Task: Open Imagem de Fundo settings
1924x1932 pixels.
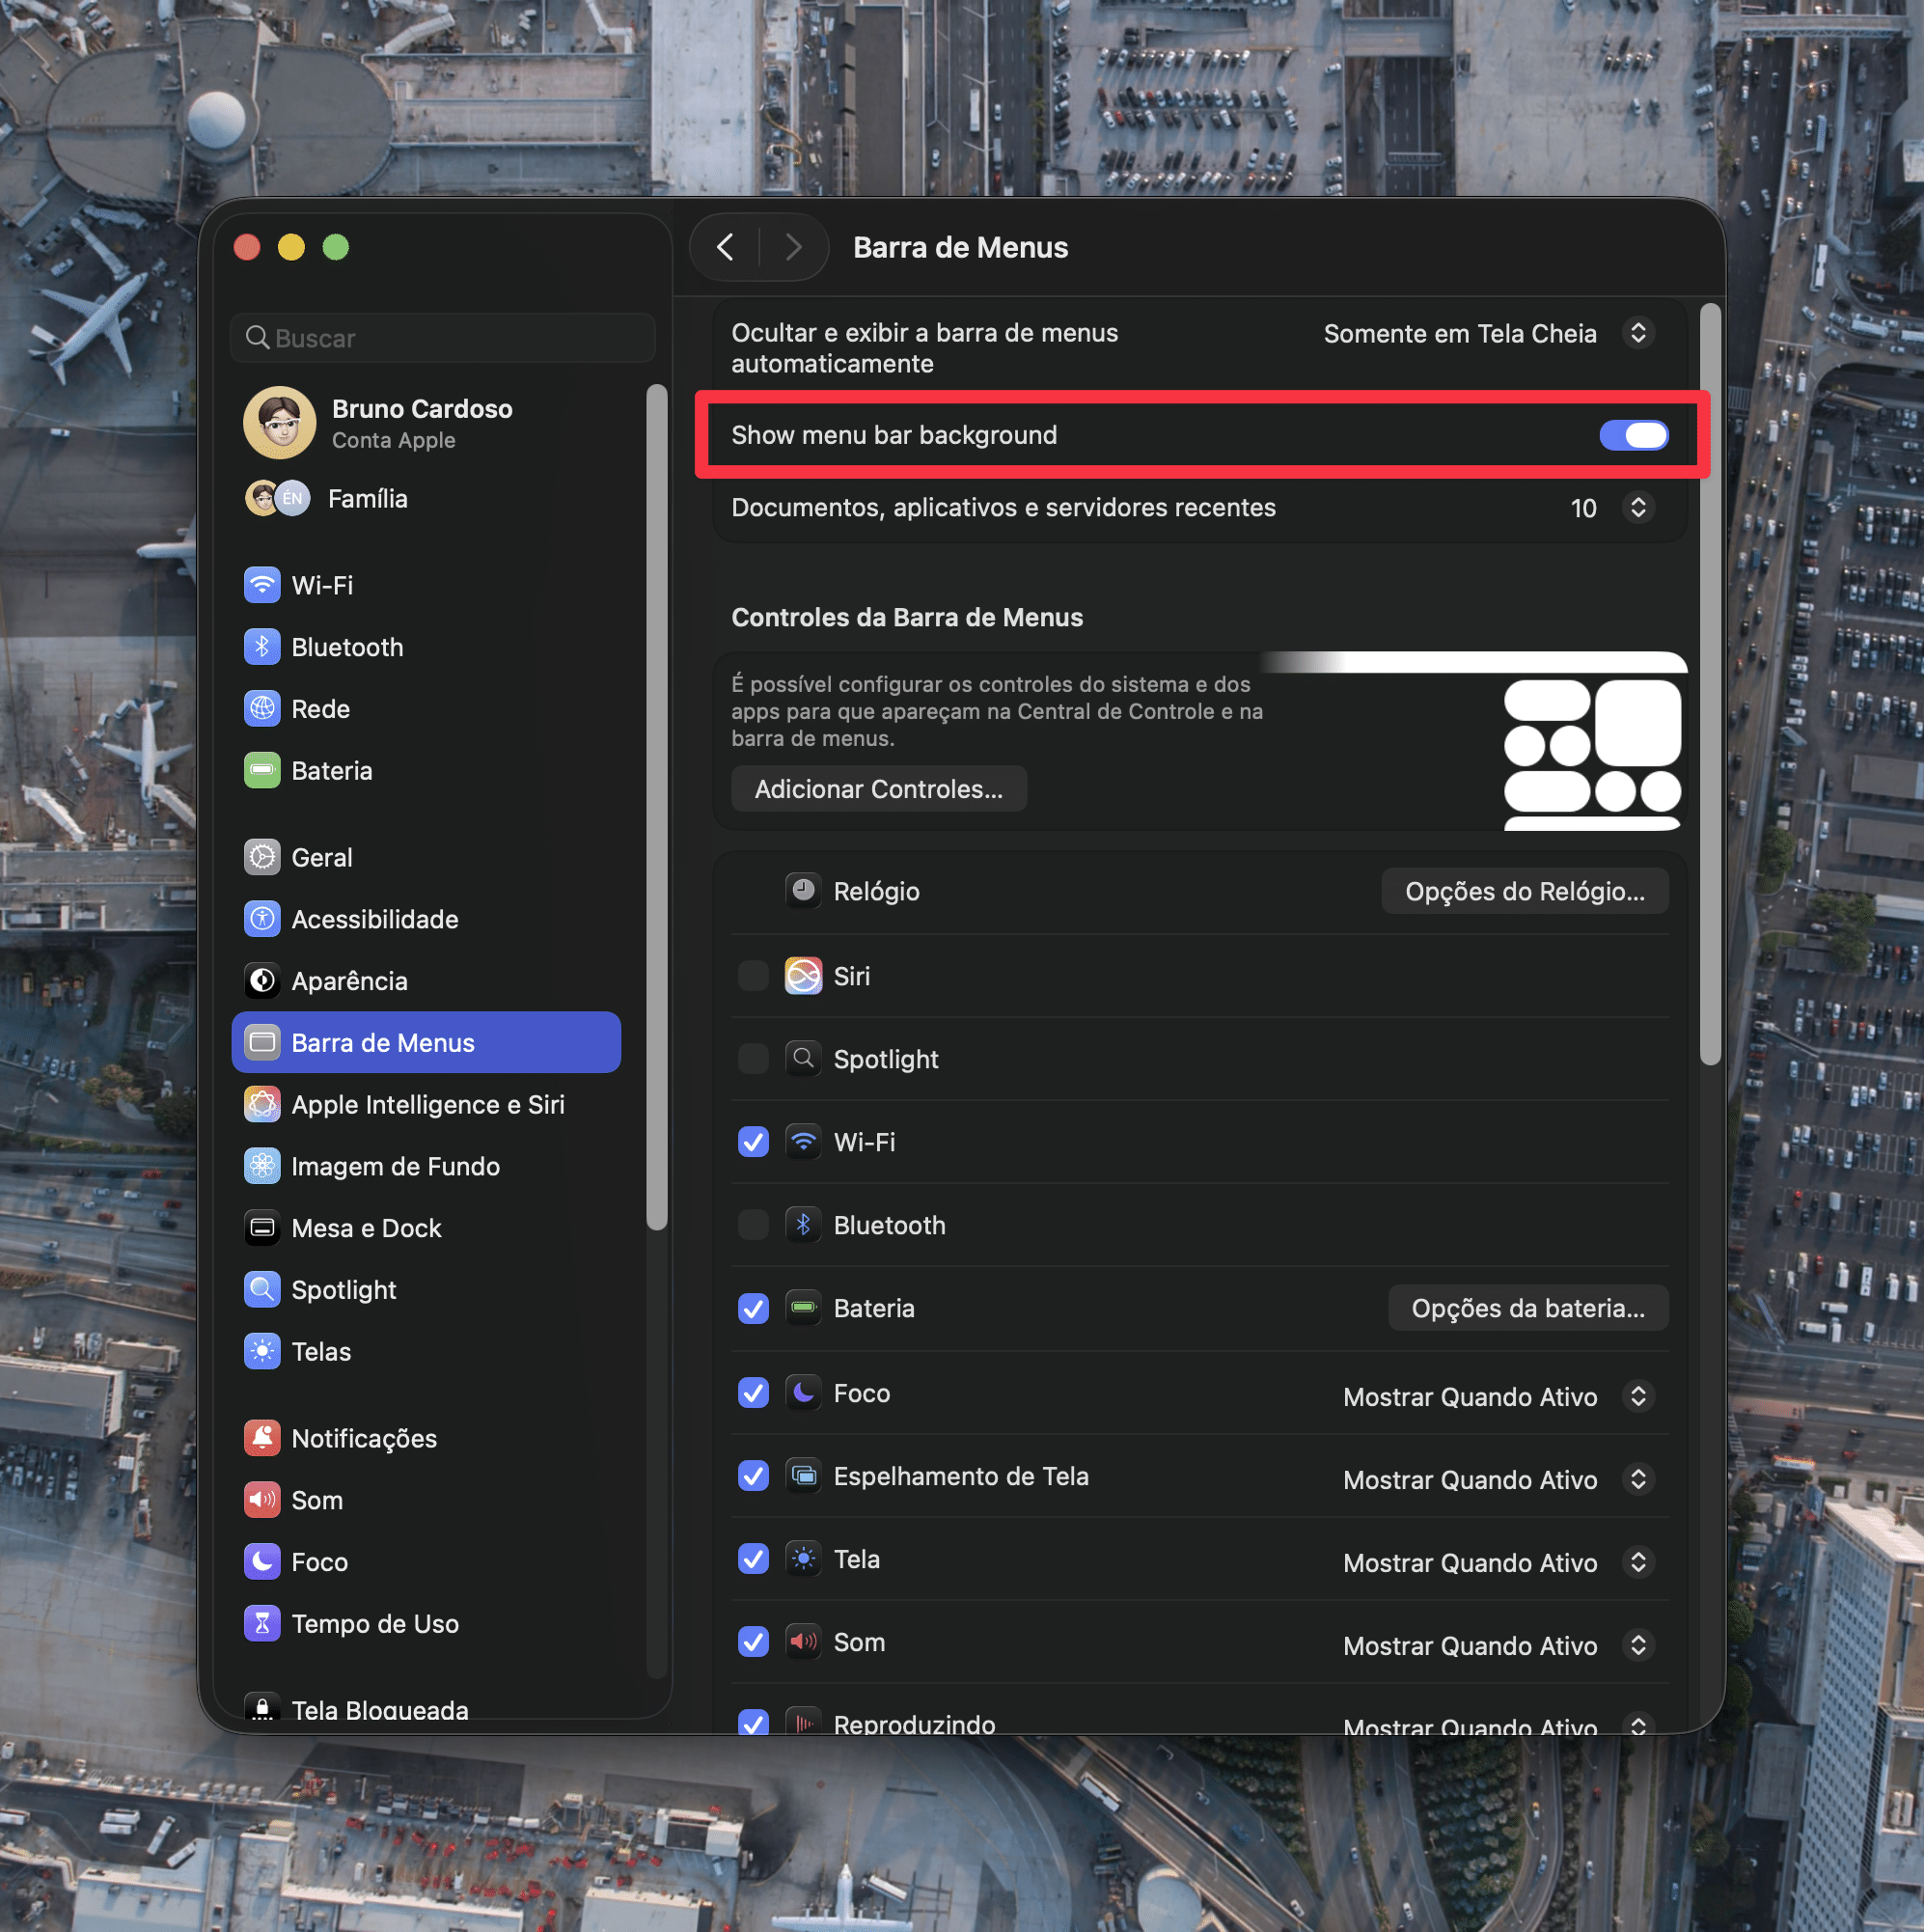Action: click(x=426, y=1167)
